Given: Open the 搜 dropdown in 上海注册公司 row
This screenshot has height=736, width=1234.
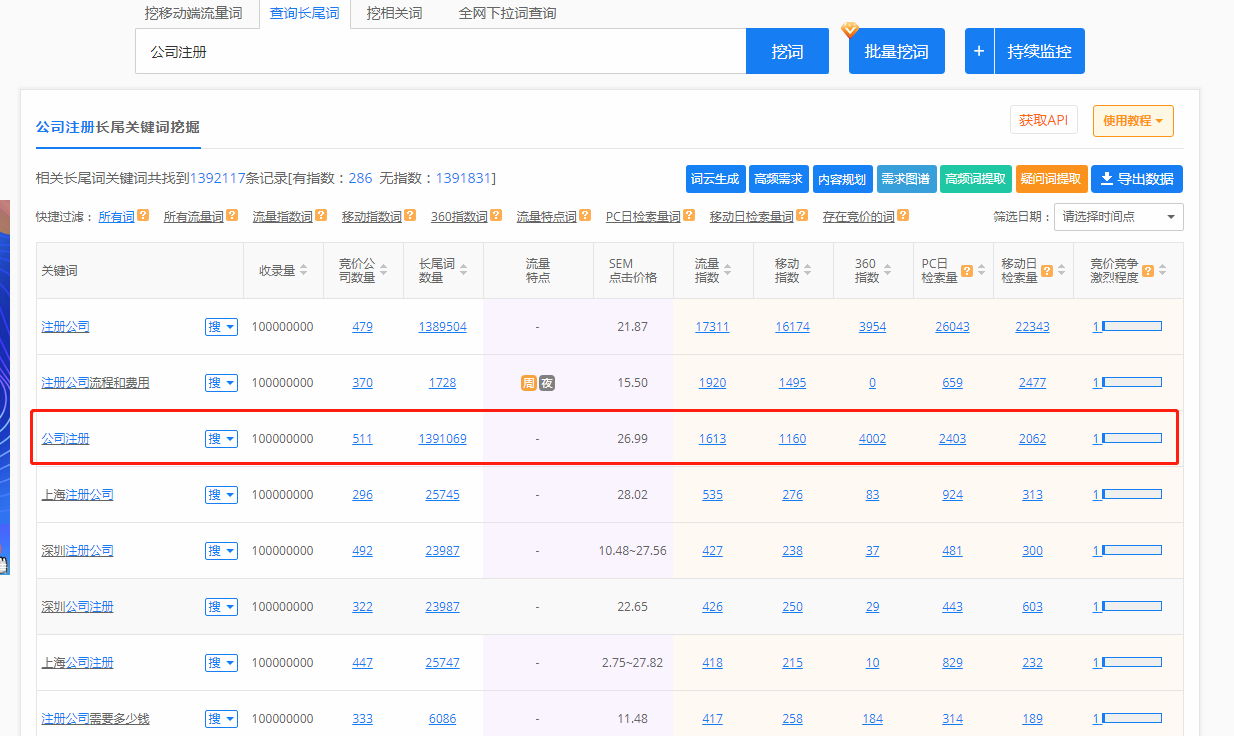Looking at the screenshot, I should (x=221, y=495).
